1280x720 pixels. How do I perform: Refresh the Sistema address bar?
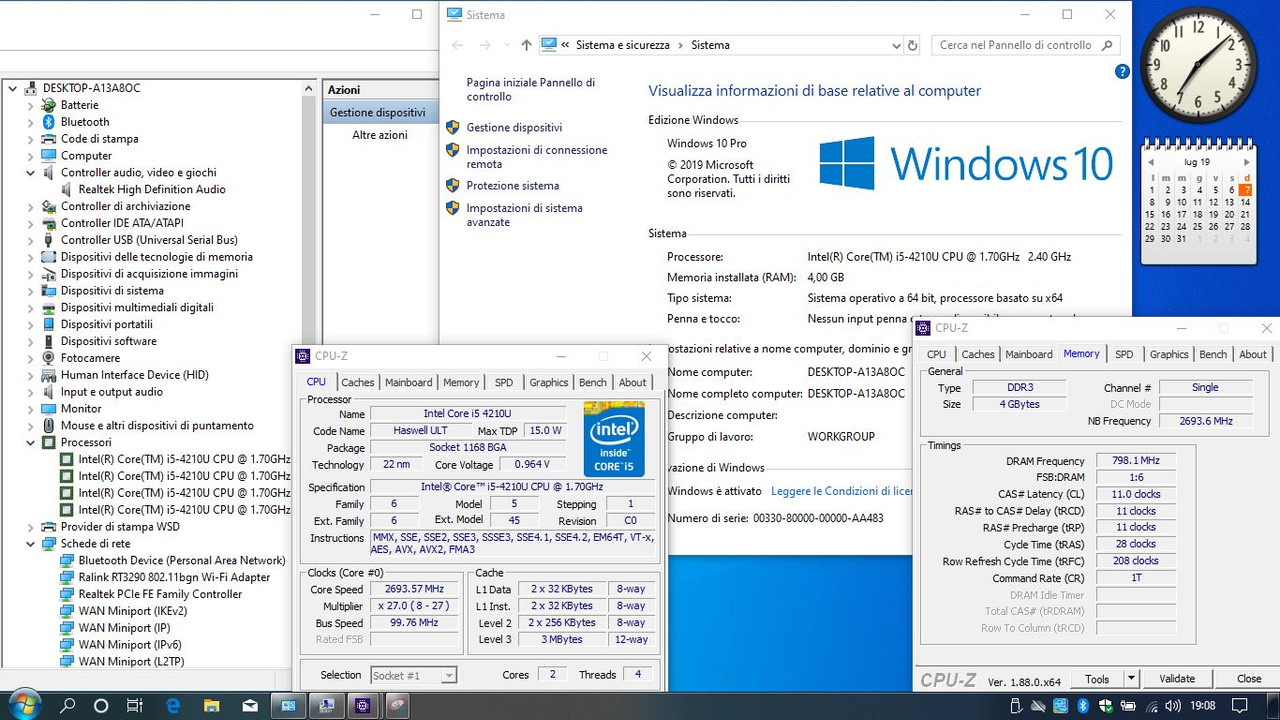[912, 45]
